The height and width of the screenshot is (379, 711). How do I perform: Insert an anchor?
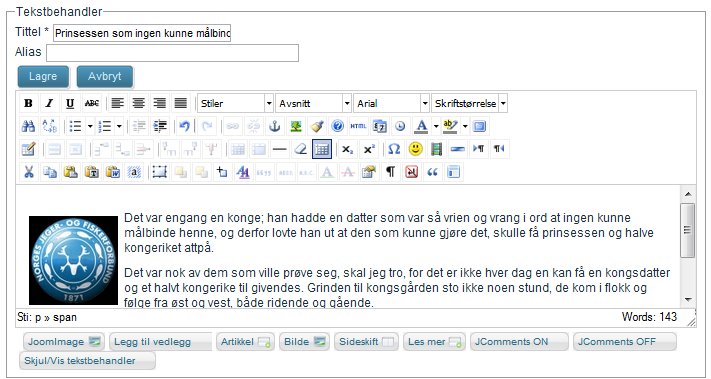[275, 126]
